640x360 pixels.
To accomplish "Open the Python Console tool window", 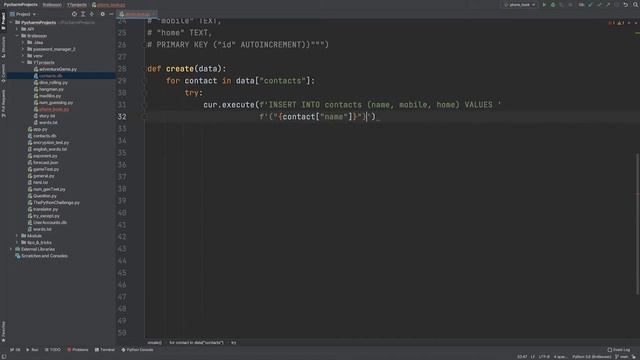I will pyautogui.click(x=137, y=350).
